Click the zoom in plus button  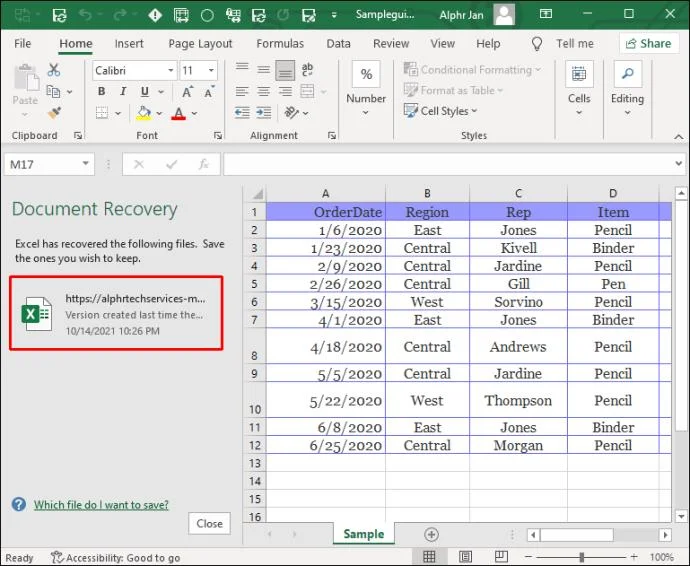point(634,557)
